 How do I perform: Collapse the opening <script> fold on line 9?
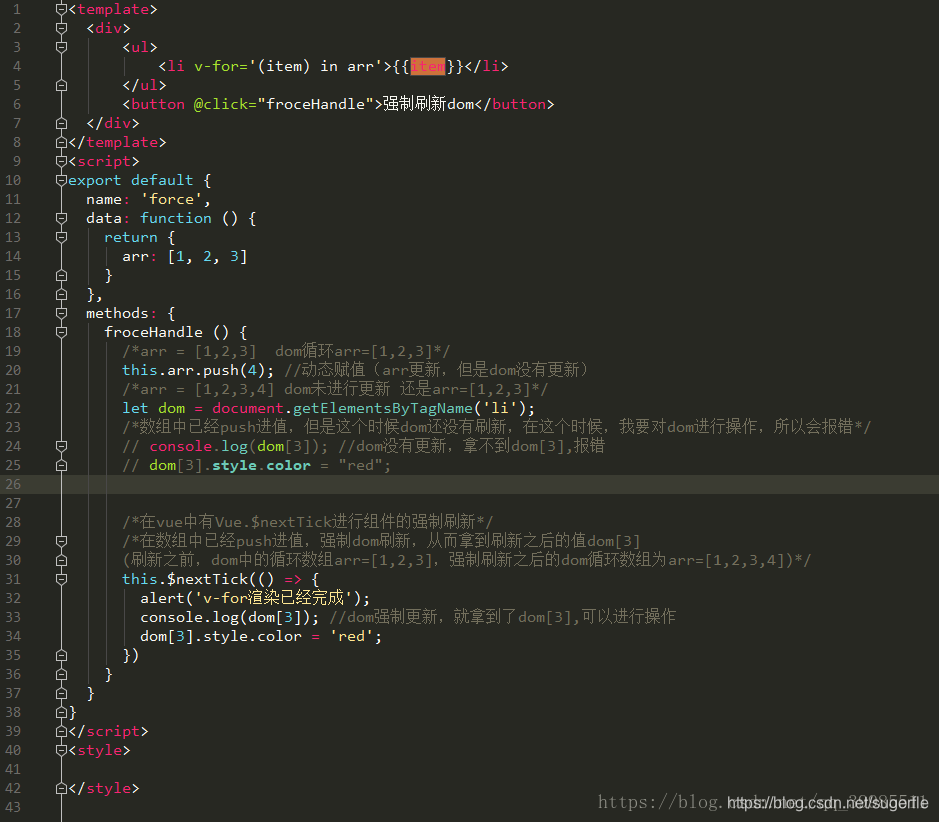61,161
